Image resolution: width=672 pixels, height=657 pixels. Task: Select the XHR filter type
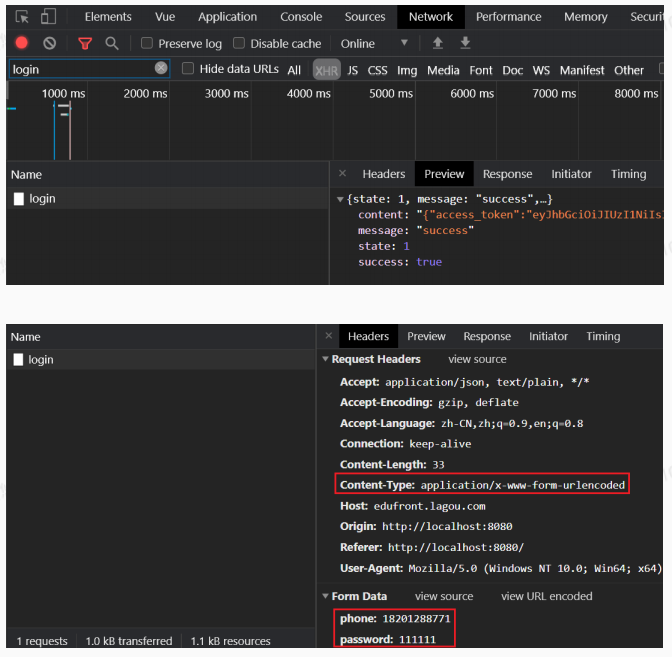(326, 70)
